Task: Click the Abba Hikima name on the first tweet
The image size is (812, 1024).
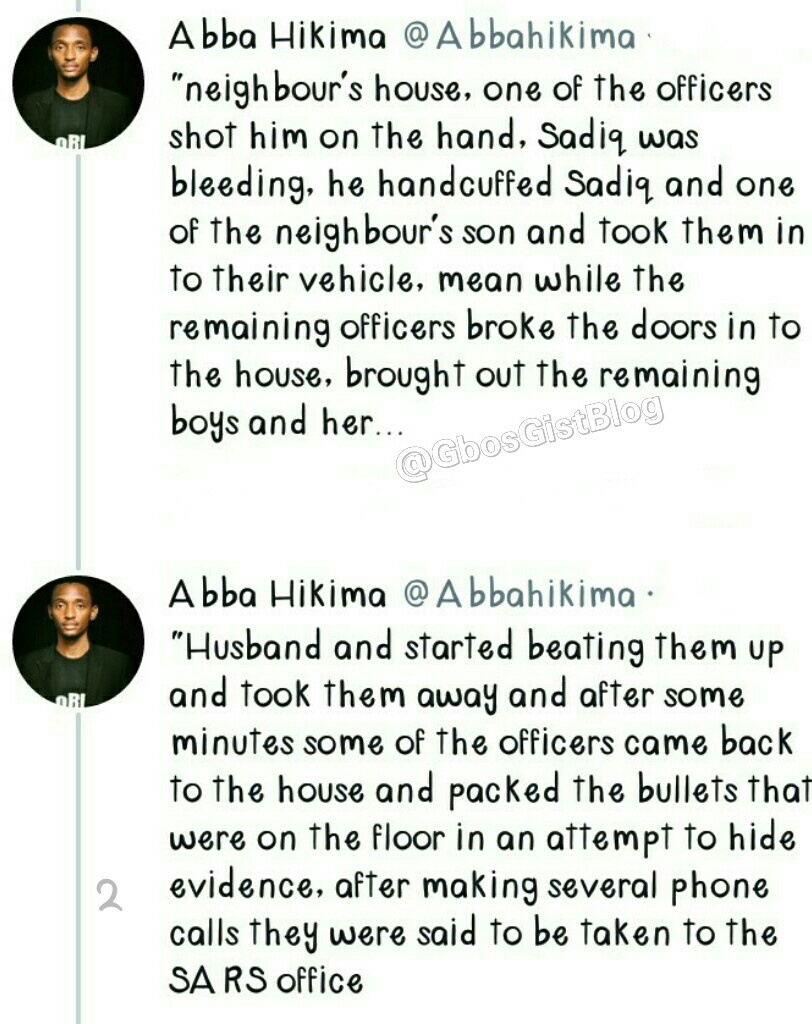Action: [x=278, y=35]
